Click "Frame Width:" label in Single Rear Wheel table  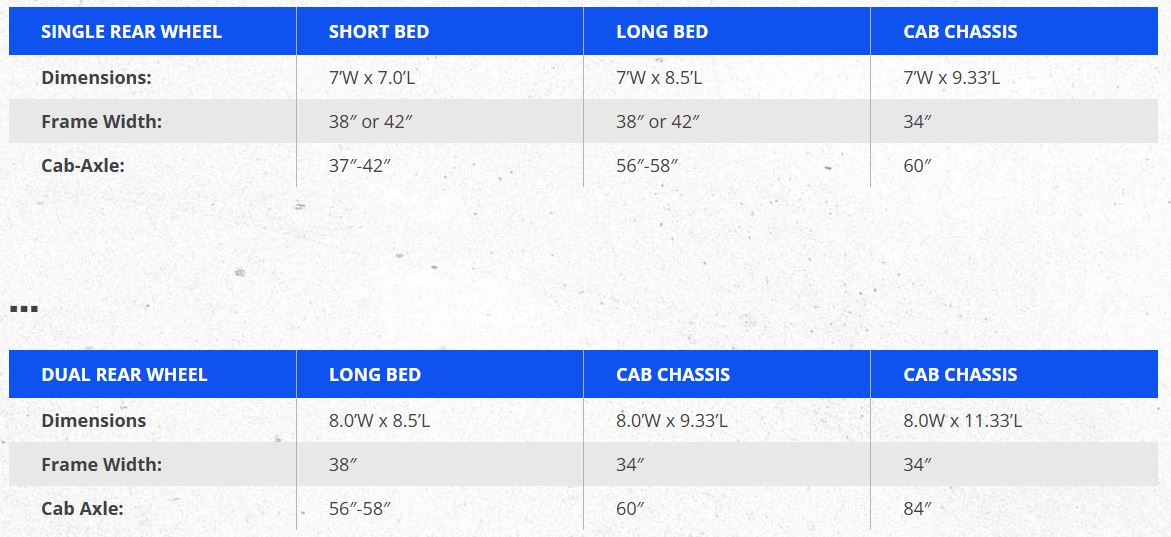pyautogui.click(x=101, y=121)
